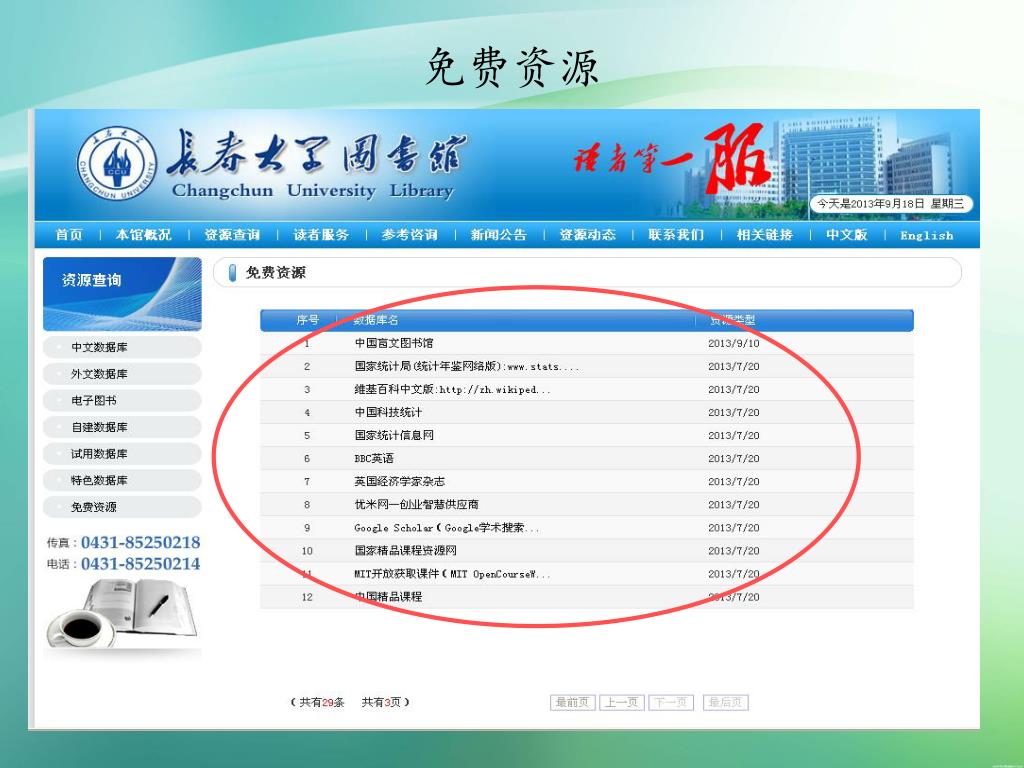Open the MIT开放获取课件 resource

tap(453, 574)
